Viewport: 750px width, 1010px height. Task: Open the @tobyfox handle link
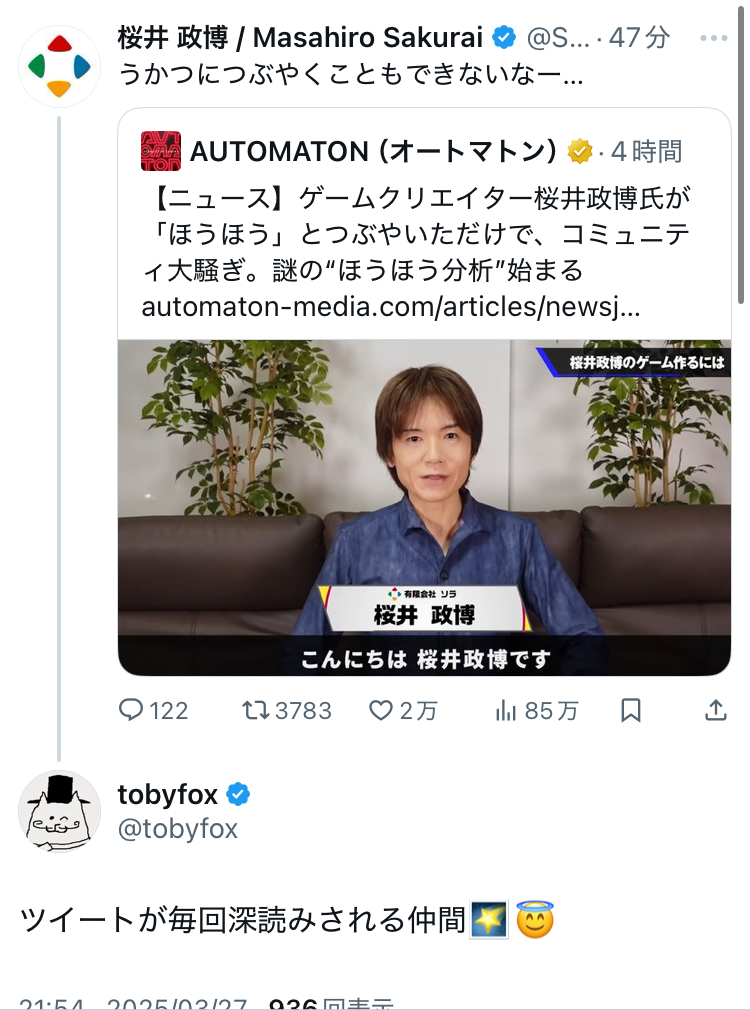178,829
